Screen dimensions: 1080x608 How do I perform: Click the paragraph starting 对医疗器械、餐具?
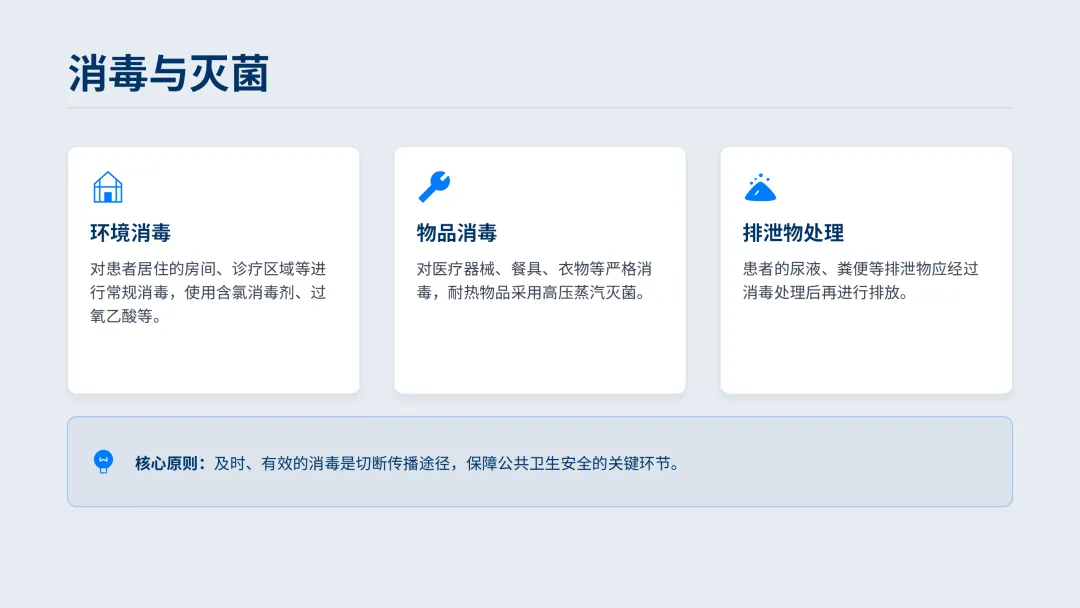point(534,280)
